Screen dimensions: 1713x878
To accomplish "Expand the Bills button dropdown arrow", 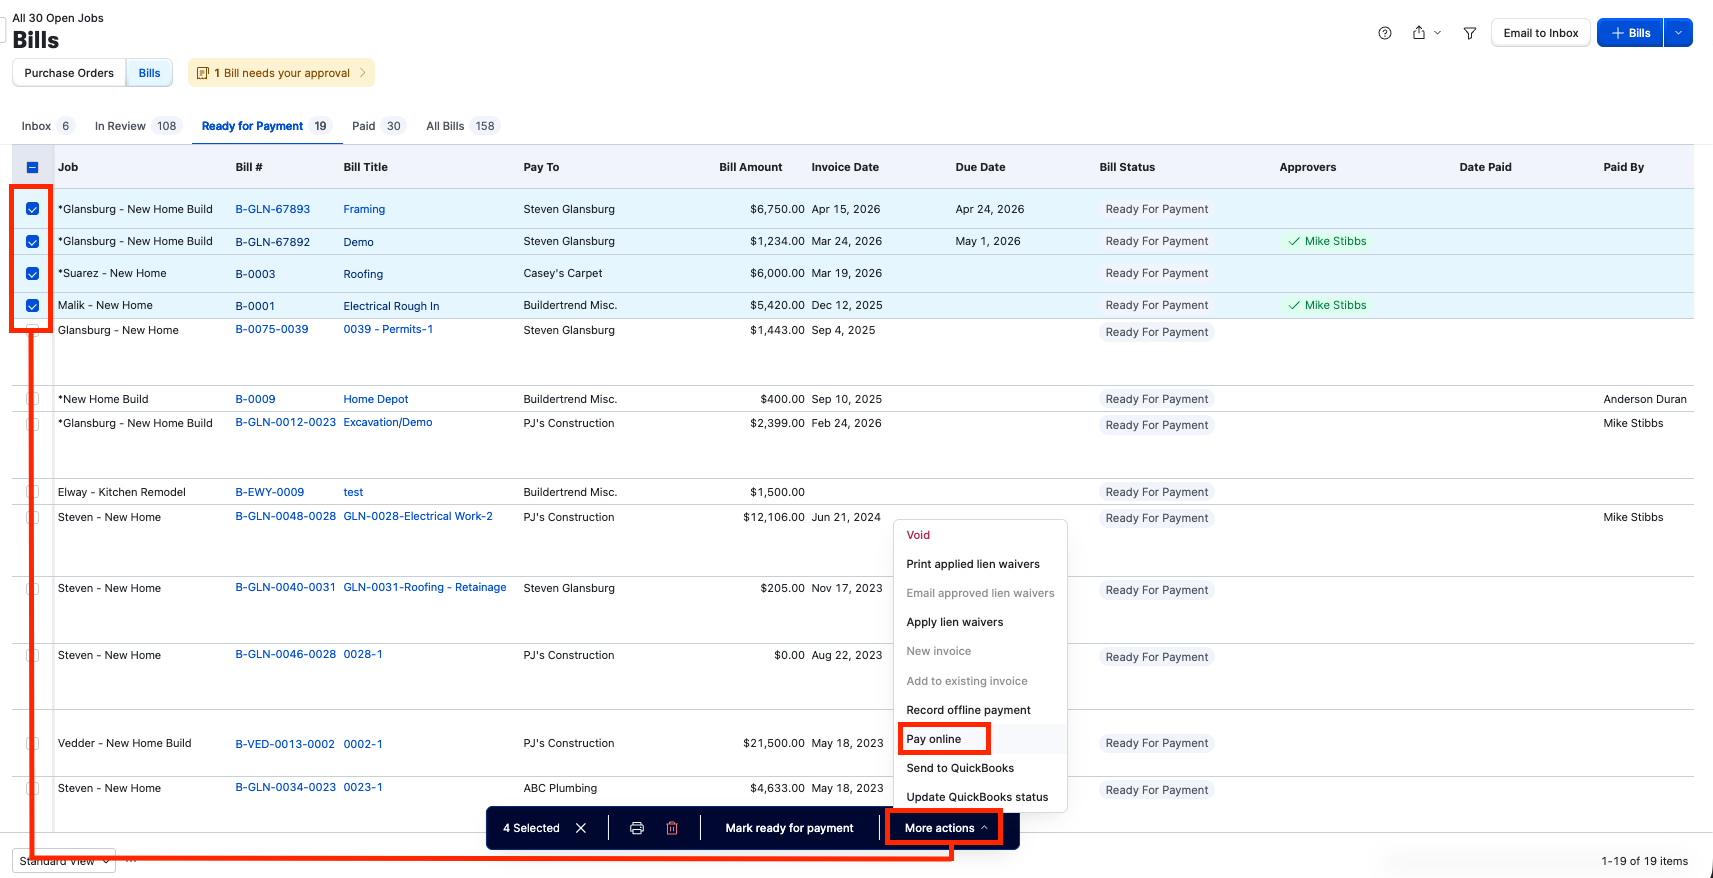I will [x=1678, y=33].
